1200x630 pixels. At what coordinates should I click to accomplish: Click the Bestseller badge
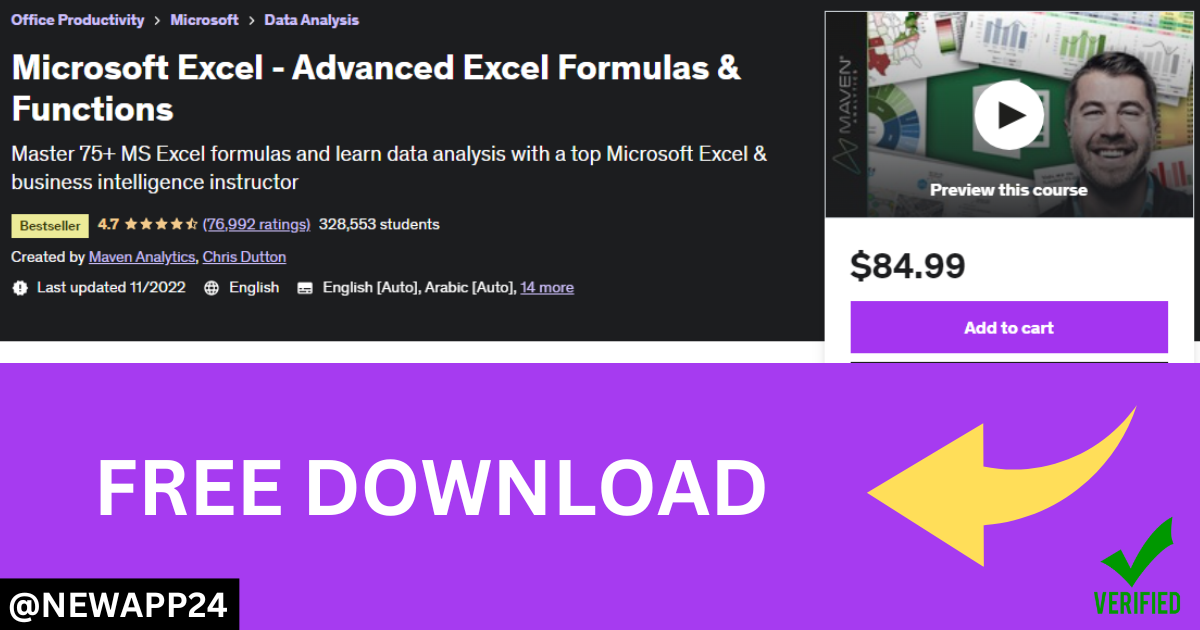[x=49, y=225]
